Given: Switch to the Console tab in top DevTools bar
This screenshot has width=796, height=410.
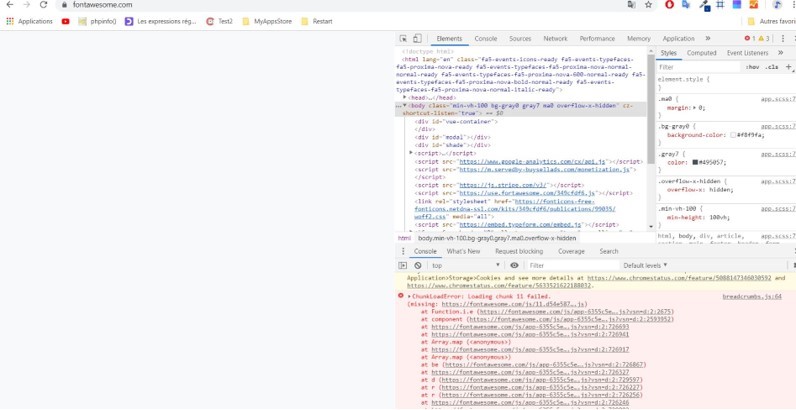Looking at the screenshot, I should click(486, 39).
